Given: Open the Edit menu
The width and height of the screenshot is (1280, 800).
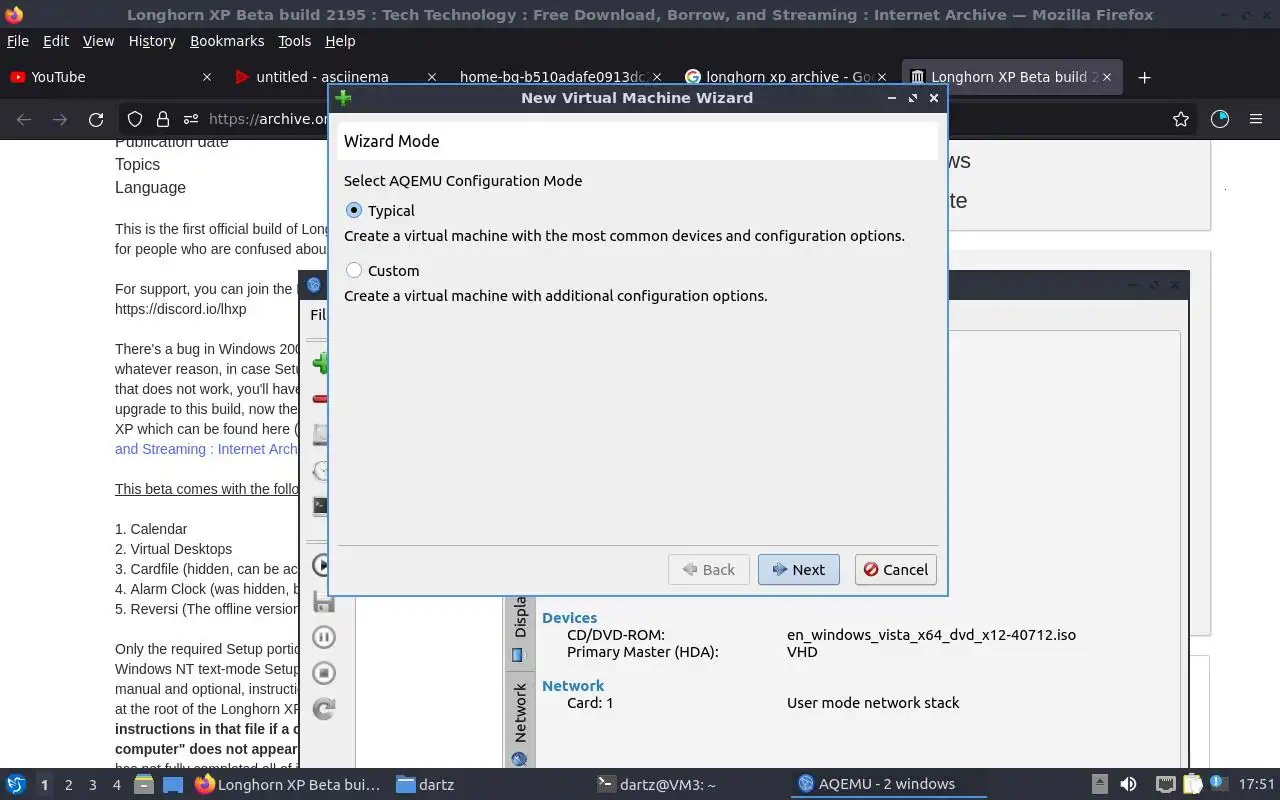Looking at the screenshot, I should (x=56, y=41).
